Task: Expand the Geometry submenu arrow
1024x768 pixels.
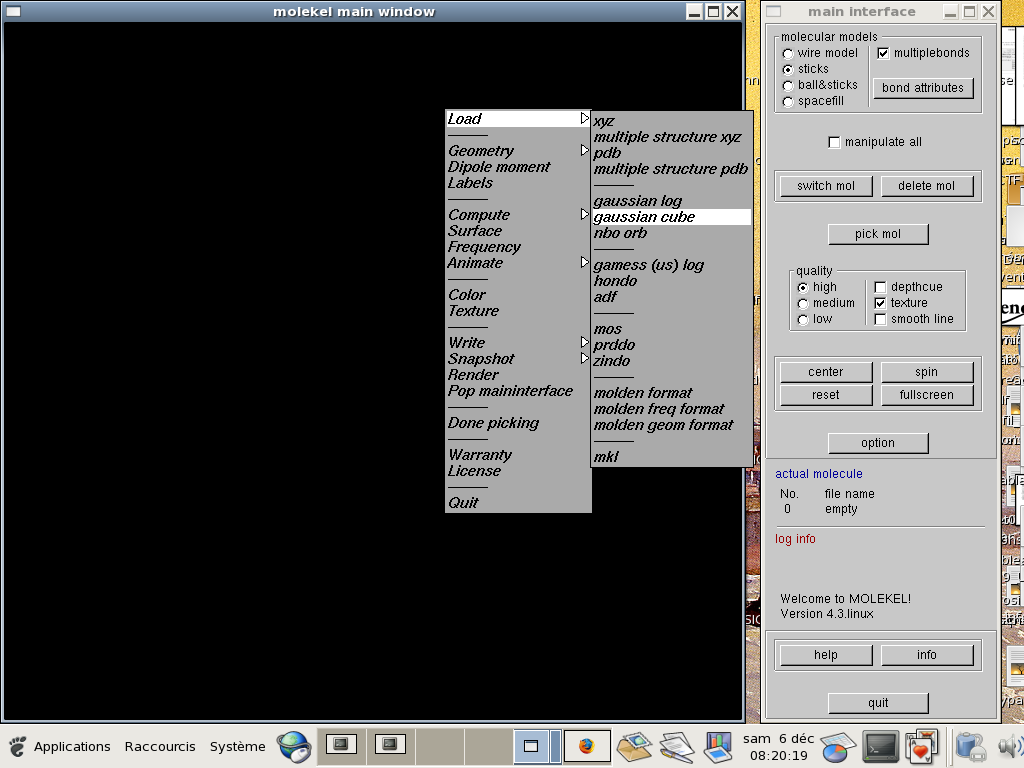Action: tap(584, 150)
